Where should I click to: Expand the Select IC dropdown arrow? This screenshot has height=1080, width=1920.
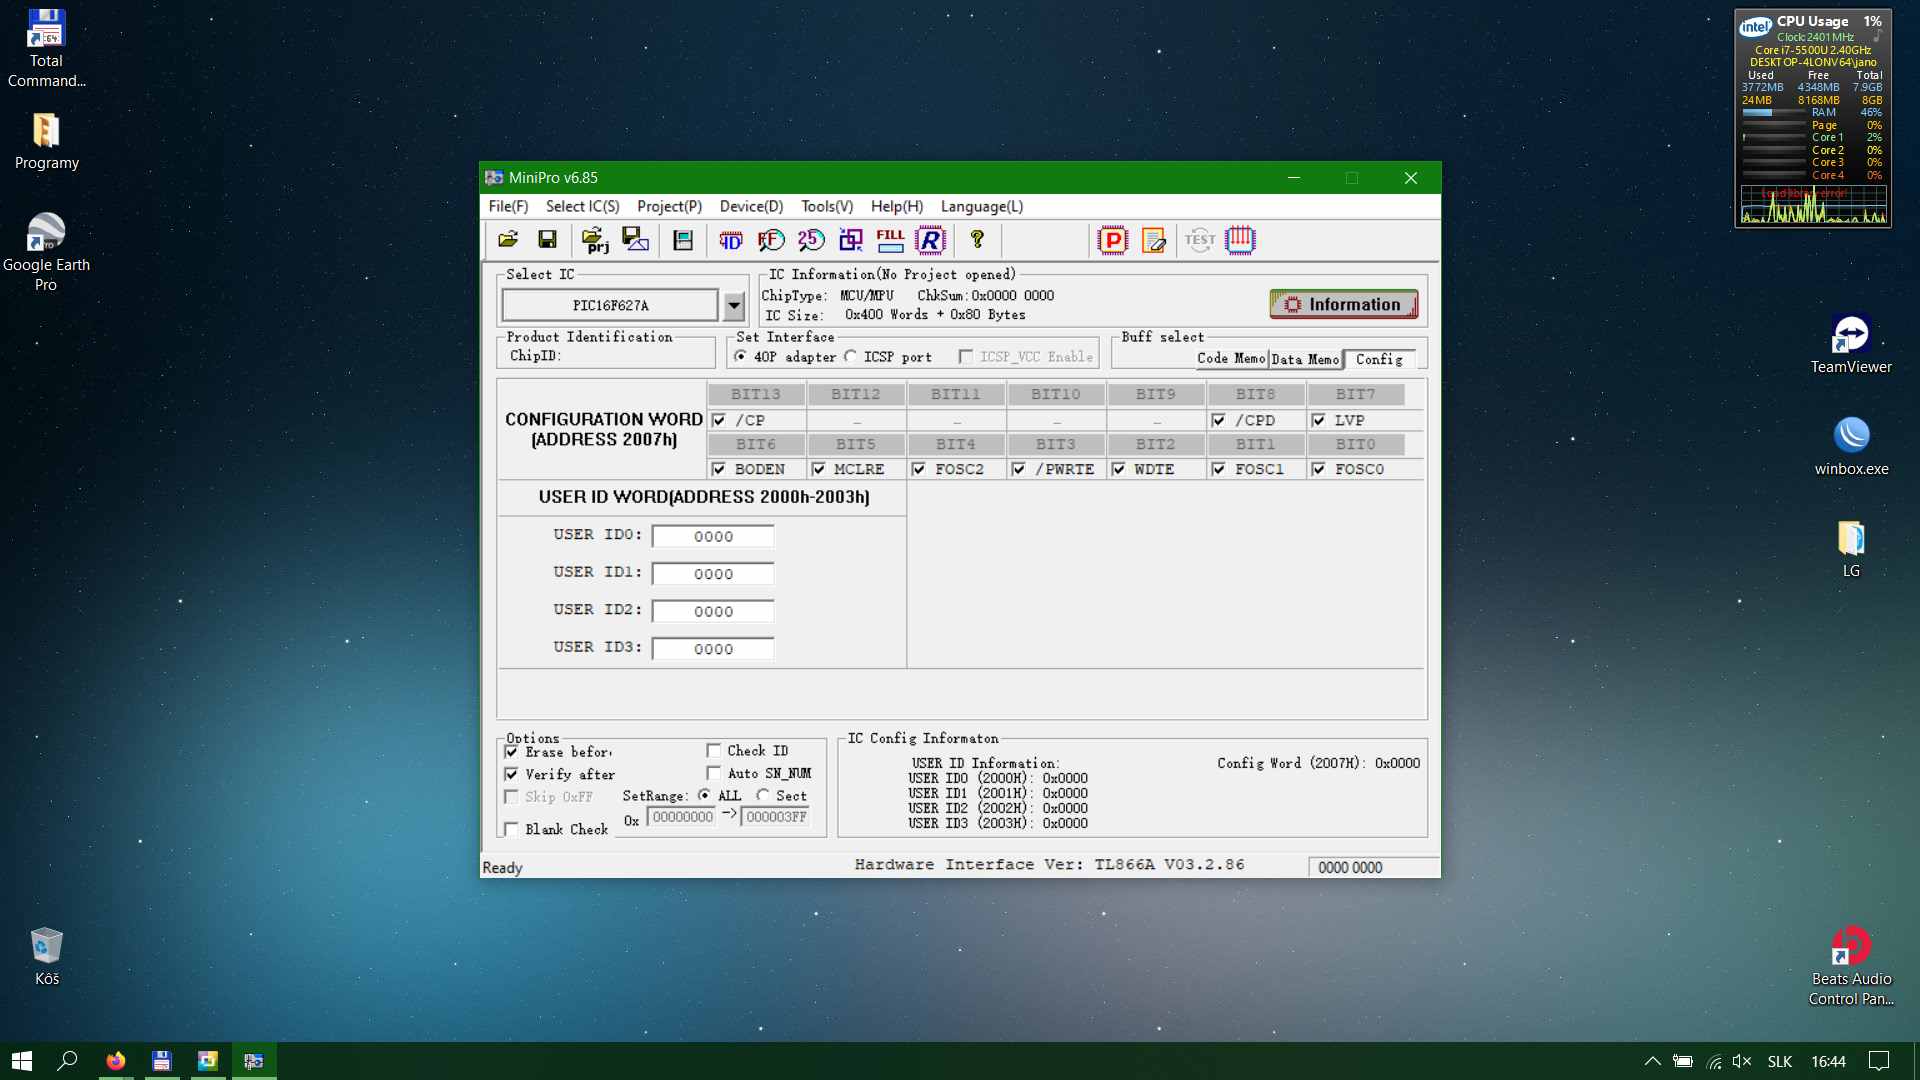coord(734,306)
